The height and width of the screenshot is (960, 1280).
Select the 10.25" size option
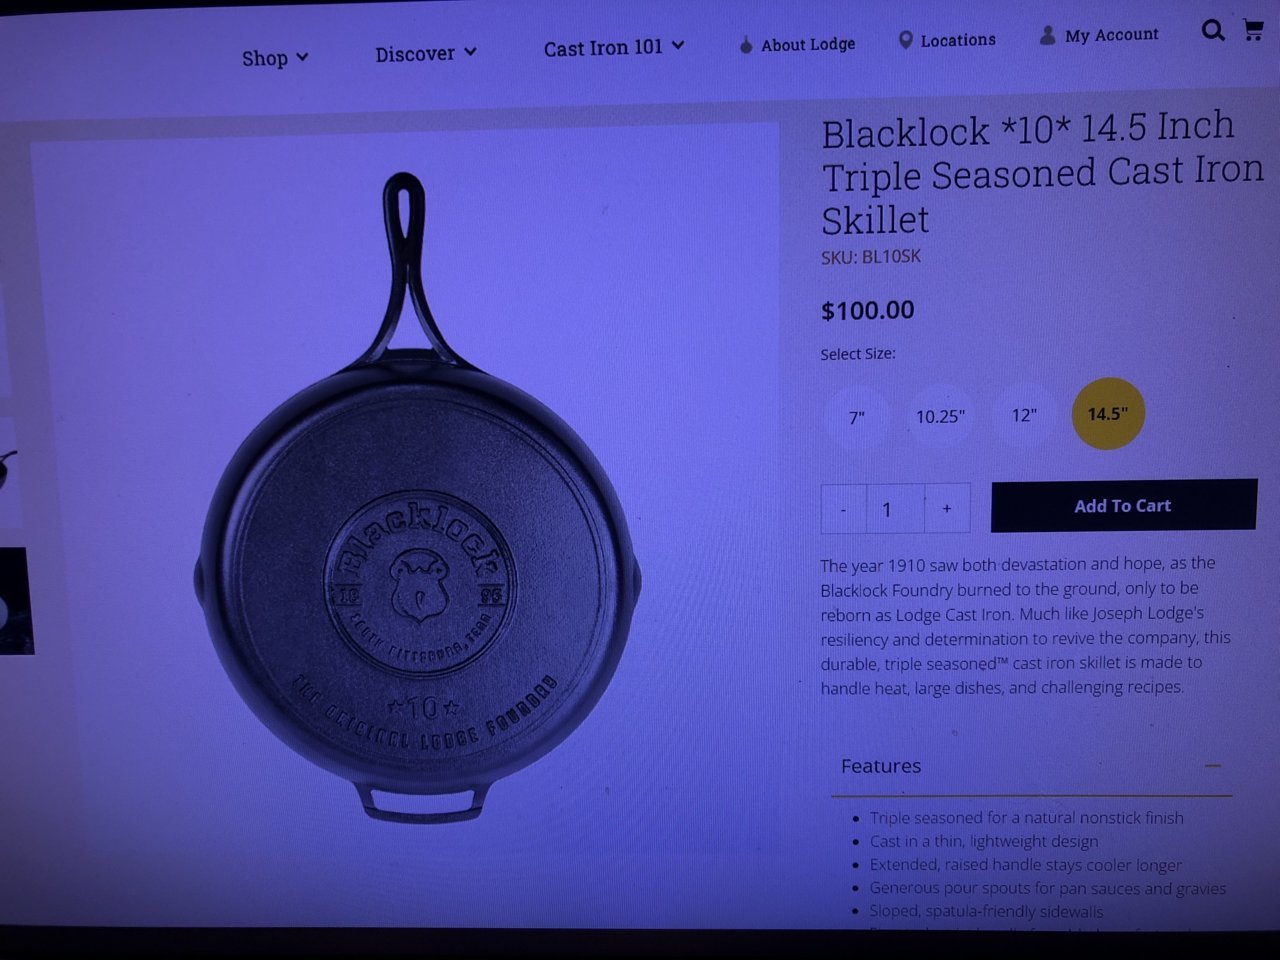941,416
